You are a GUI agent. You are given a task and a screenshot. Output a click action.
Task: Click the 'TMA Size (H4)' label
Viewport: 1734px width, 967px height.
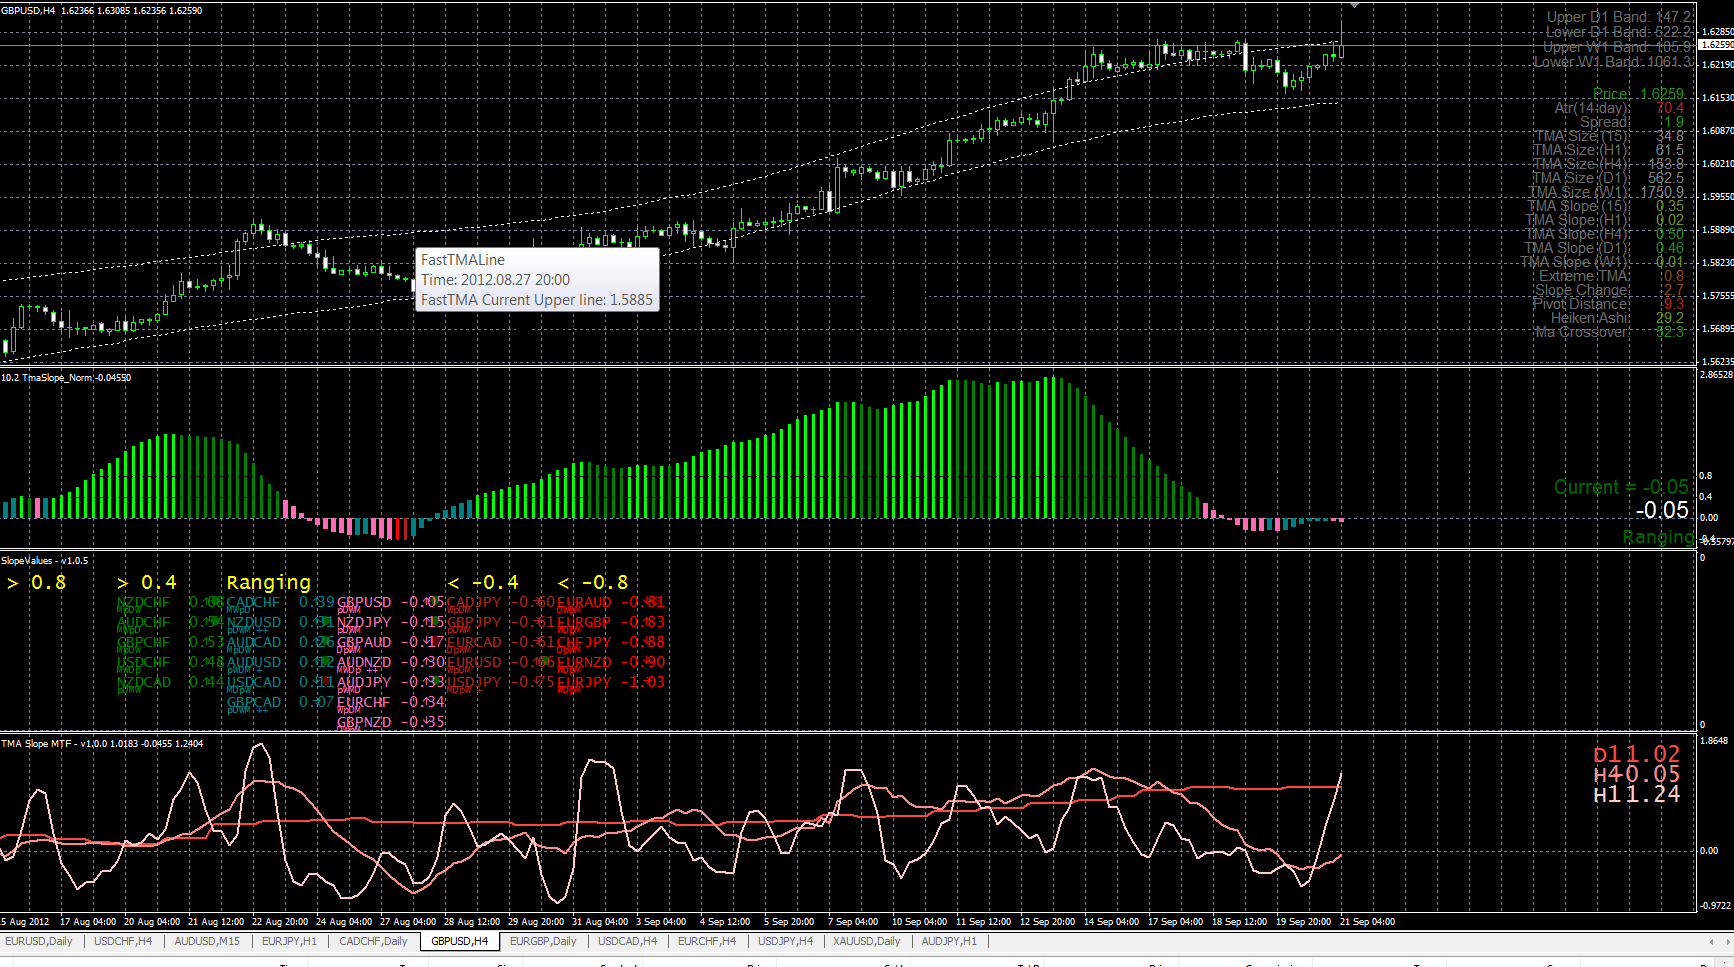[1581, 164]
